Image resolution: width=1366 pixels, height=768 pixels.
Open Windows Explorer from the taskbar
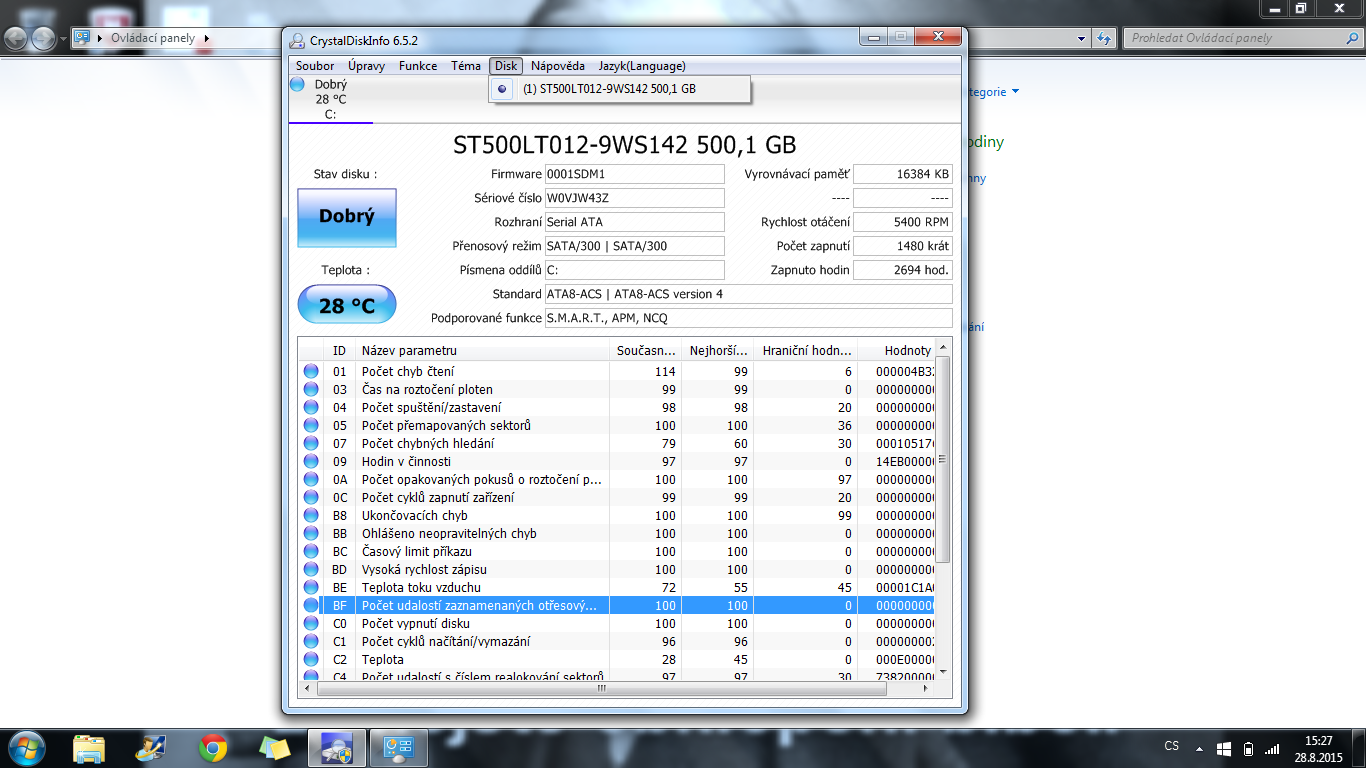pos(89,747)
